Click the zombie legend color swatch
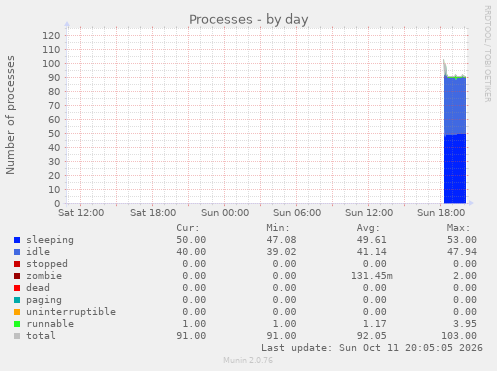Viewport: 497px width, 371px height. (17, 276)
